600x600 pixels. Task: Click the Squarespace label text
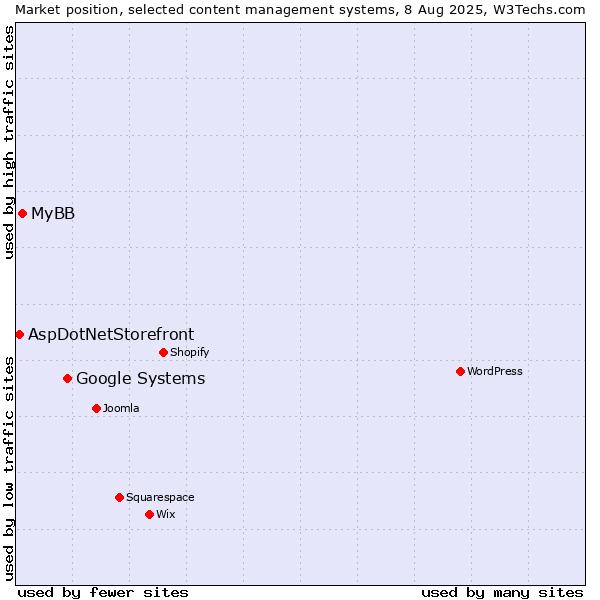pyautogui.click(x=160, y=497)
